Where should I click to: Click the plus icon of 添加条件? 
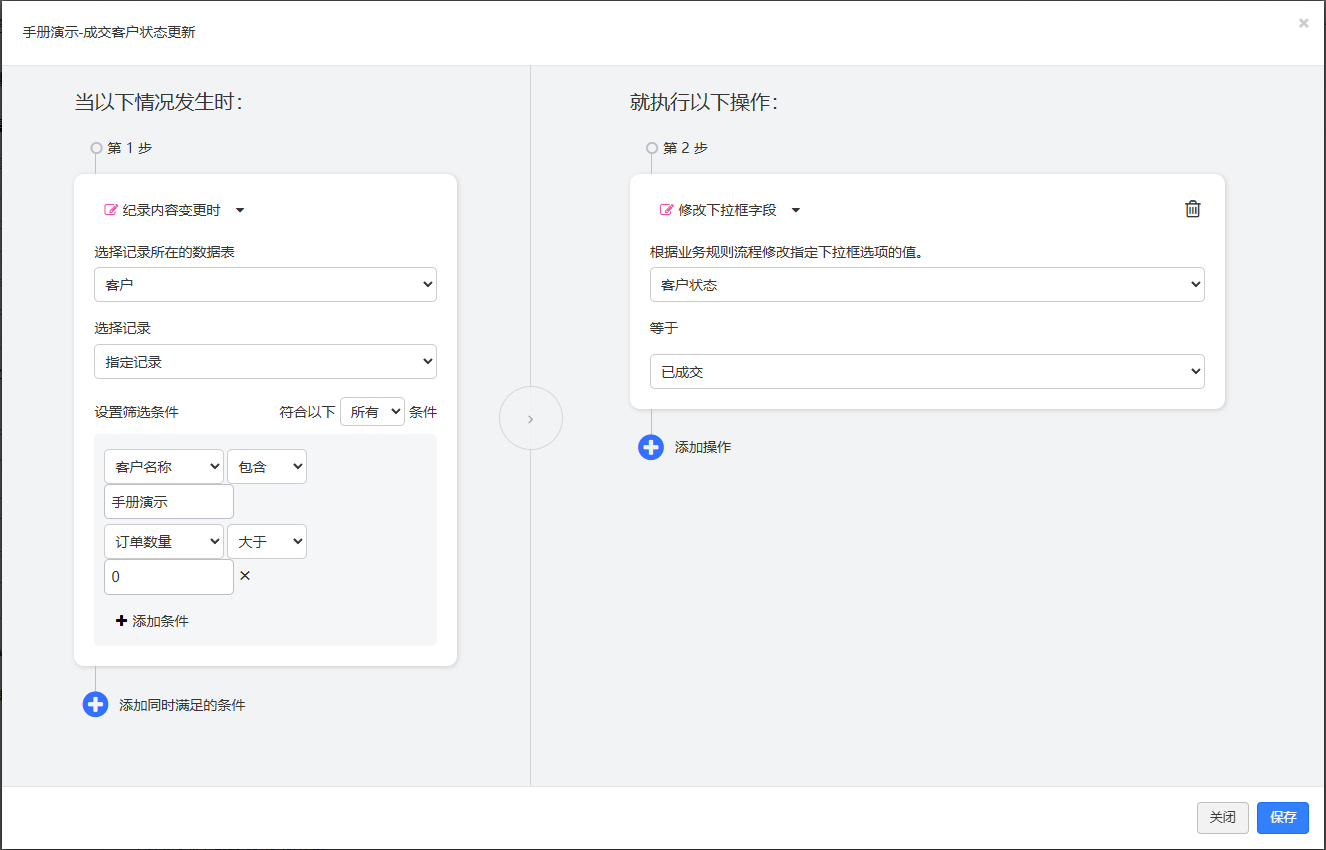122,621
